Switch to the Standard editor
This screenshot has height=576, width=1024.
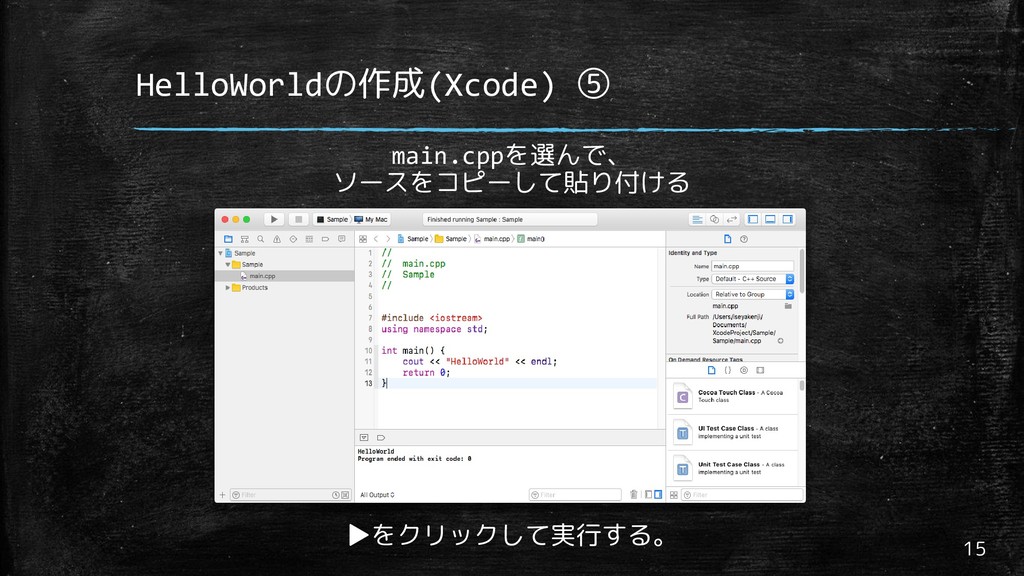point(697,219)
